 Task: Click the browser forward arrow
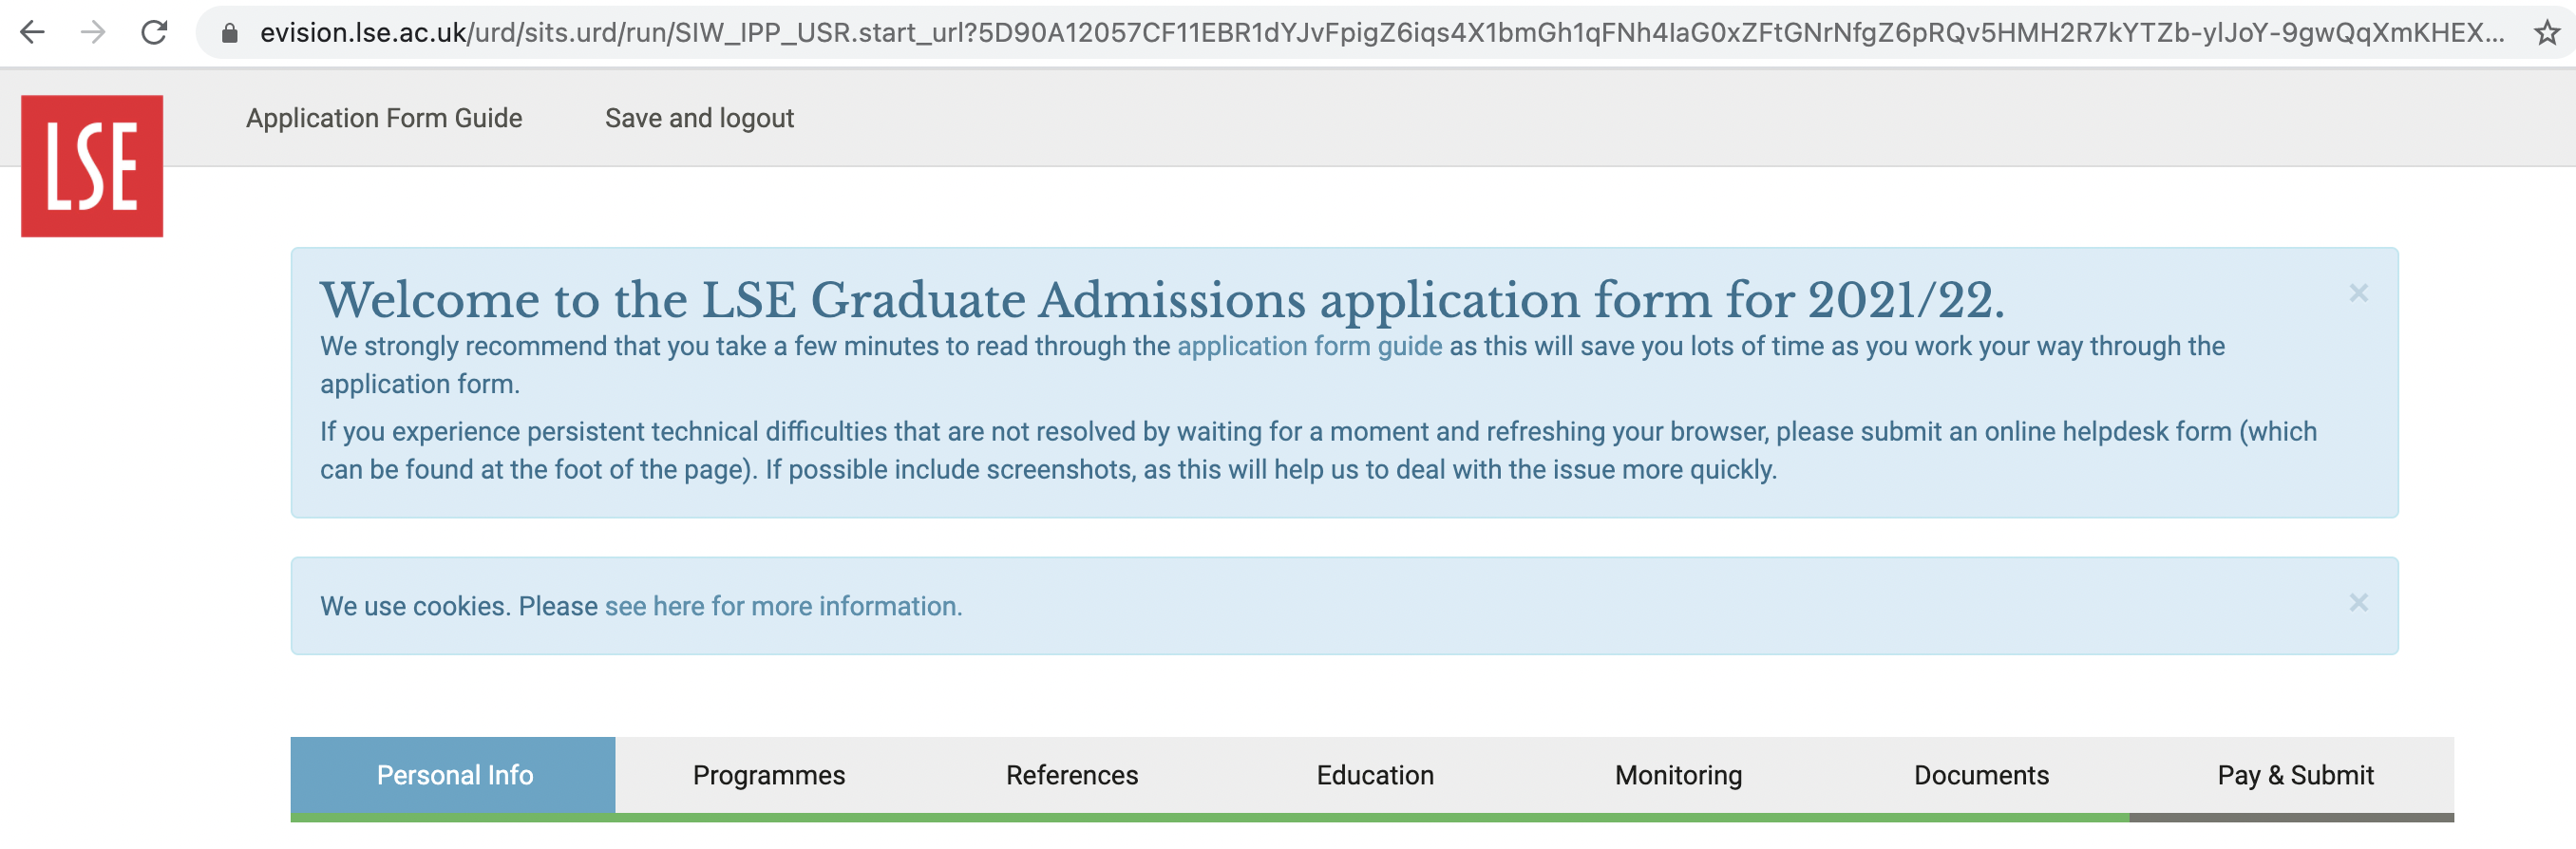tap(93, 33)
